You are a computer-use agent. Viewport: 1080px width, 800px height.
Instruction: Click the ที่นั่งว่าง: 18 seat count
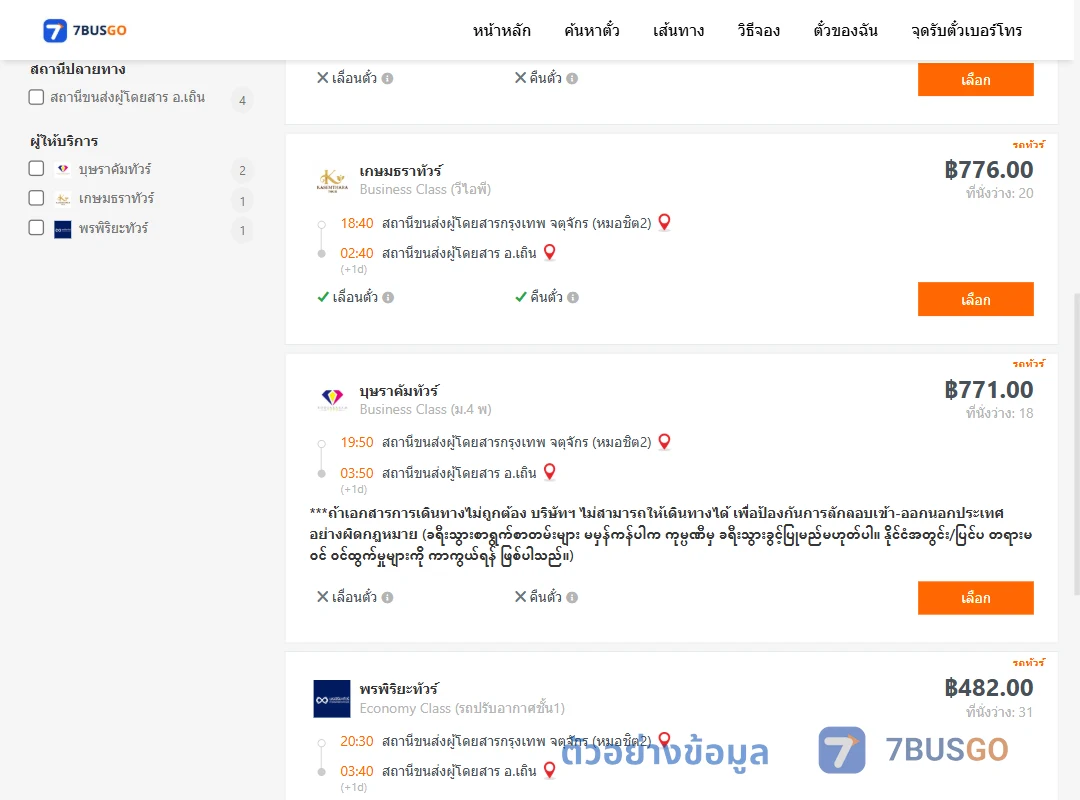coord(999,413)
